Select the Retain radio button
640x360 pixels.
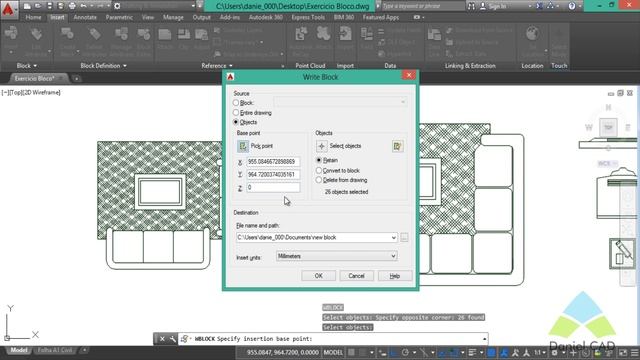click(x=319, y=160)
